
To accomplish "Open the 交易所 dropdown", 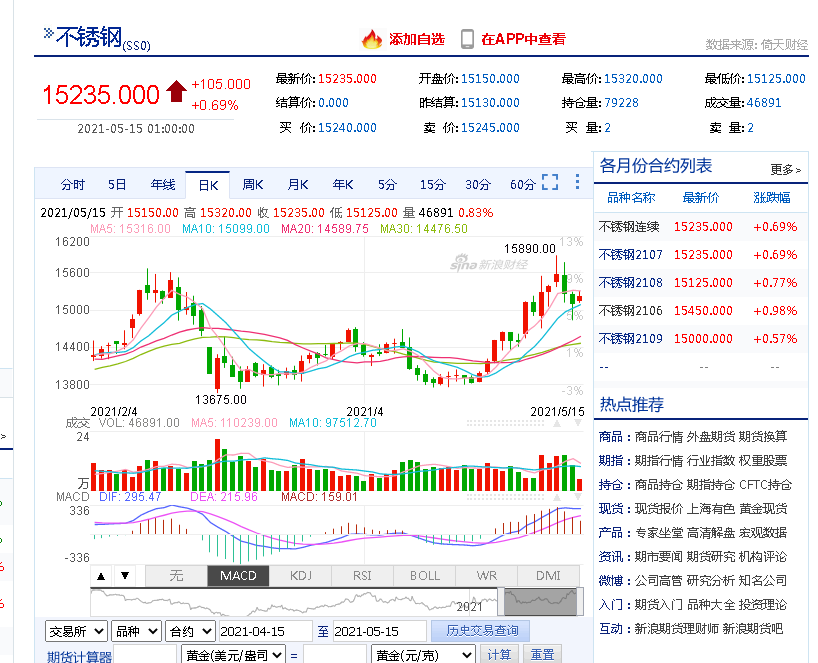I will pos(77,631).
